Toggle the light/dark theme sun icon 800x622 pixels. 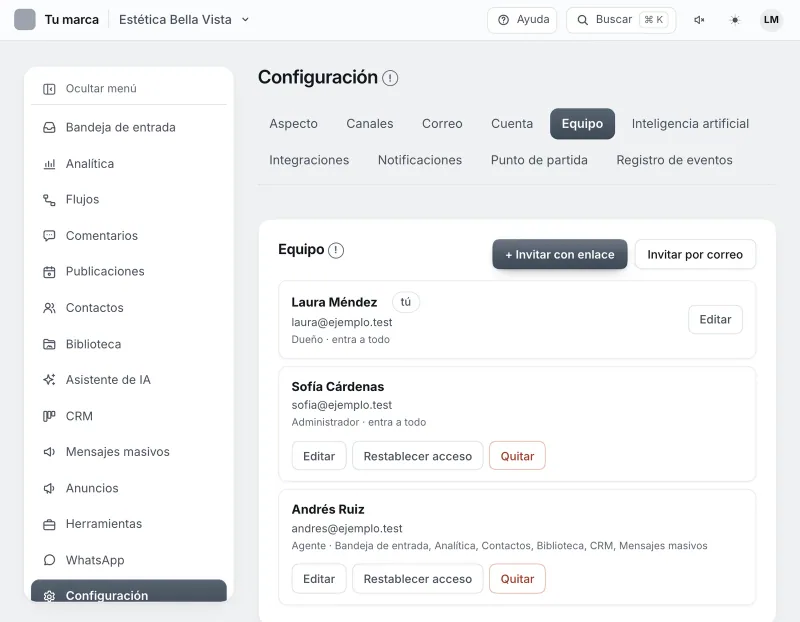pyautogui.click(x=735, y=20)
